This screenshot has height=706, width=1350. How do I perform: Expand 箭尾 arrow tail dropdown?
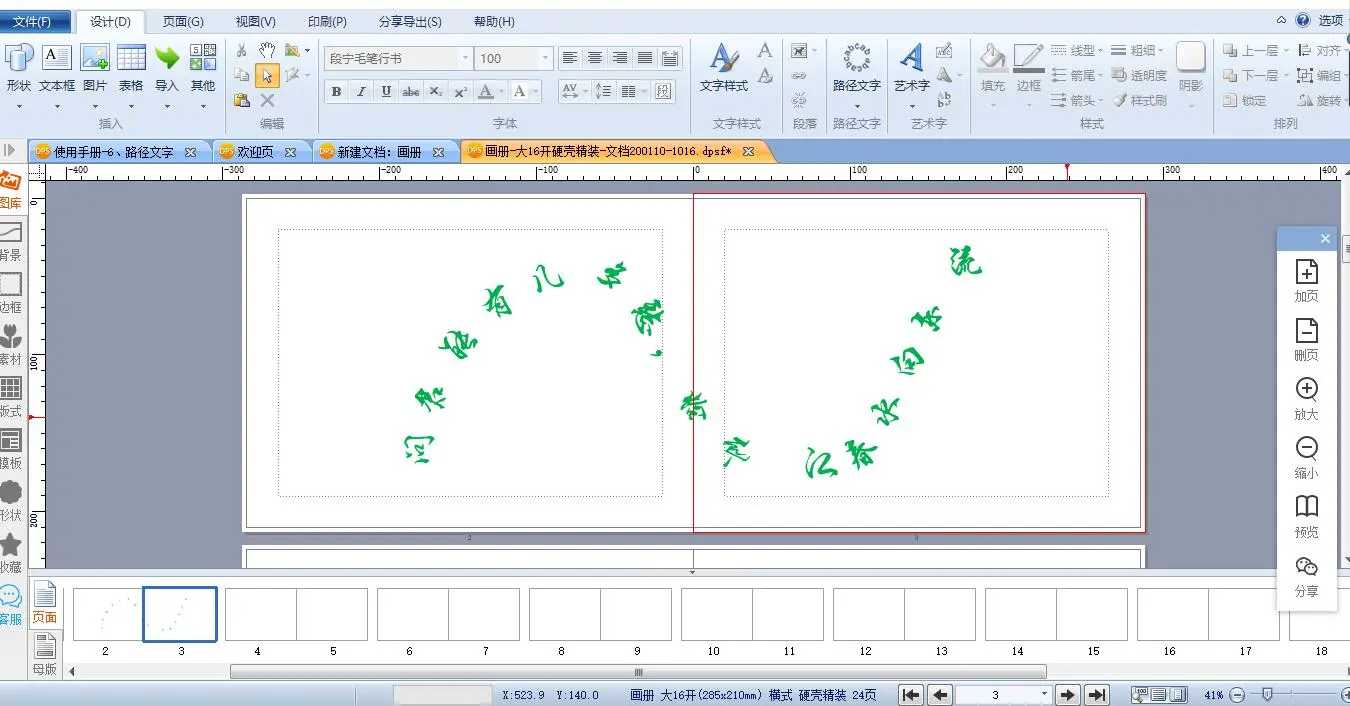pos(1100,75)
